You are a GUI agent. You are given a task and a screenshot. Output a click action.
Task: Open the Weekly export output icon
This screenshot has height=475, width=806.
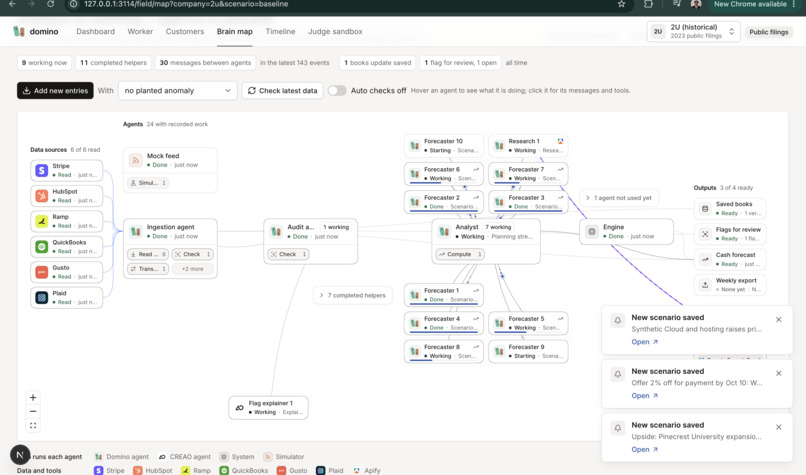tap(705, 285)
